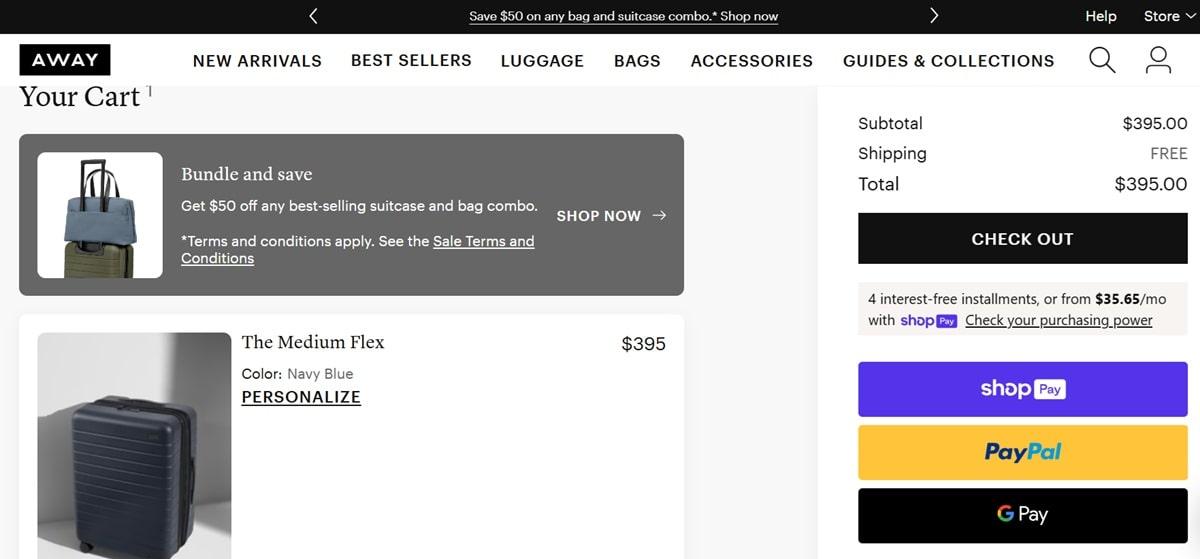Open the Bags menu

click(x=637, y=61)
